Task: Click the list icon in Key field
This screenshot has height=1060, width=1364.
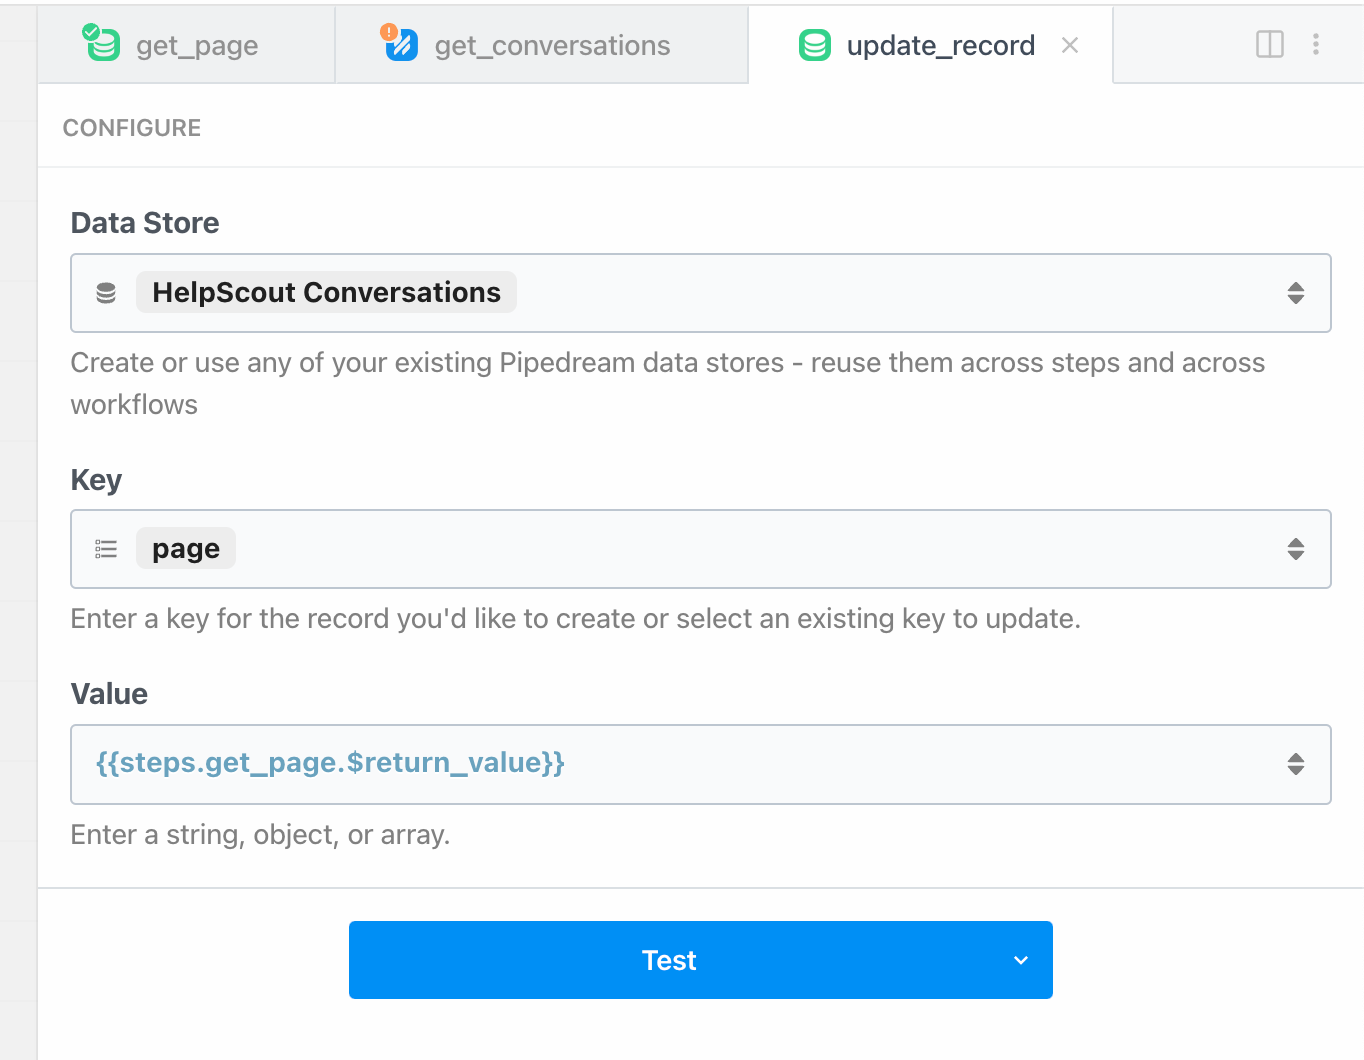Action: pos(106,549)
